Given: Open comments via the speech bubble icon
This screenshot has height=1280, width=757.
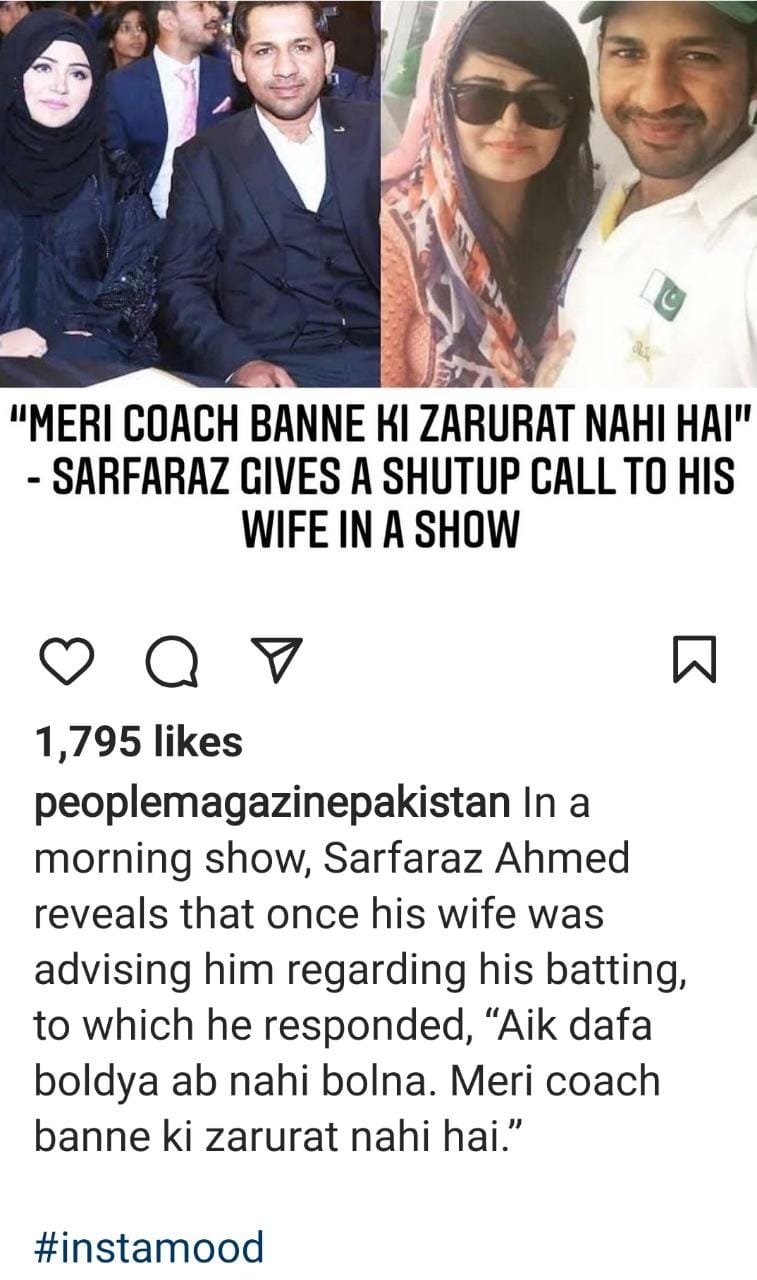Looking at the screenshot, I should coord(171,661).
